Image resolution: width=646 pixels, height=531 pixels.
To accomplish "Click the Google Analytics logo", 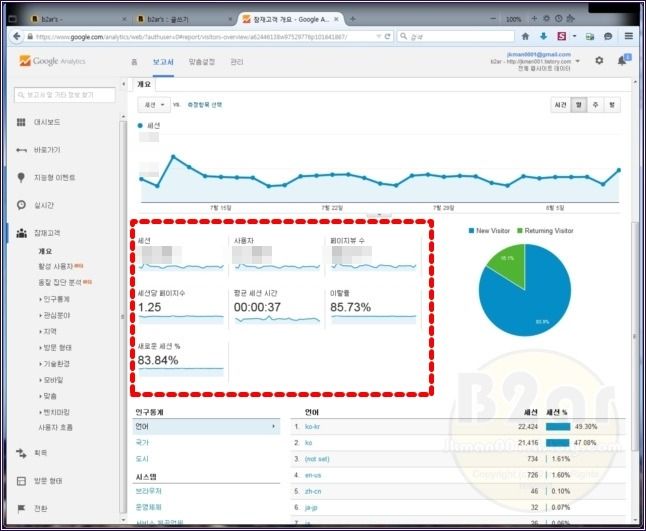I will (52, 61).
